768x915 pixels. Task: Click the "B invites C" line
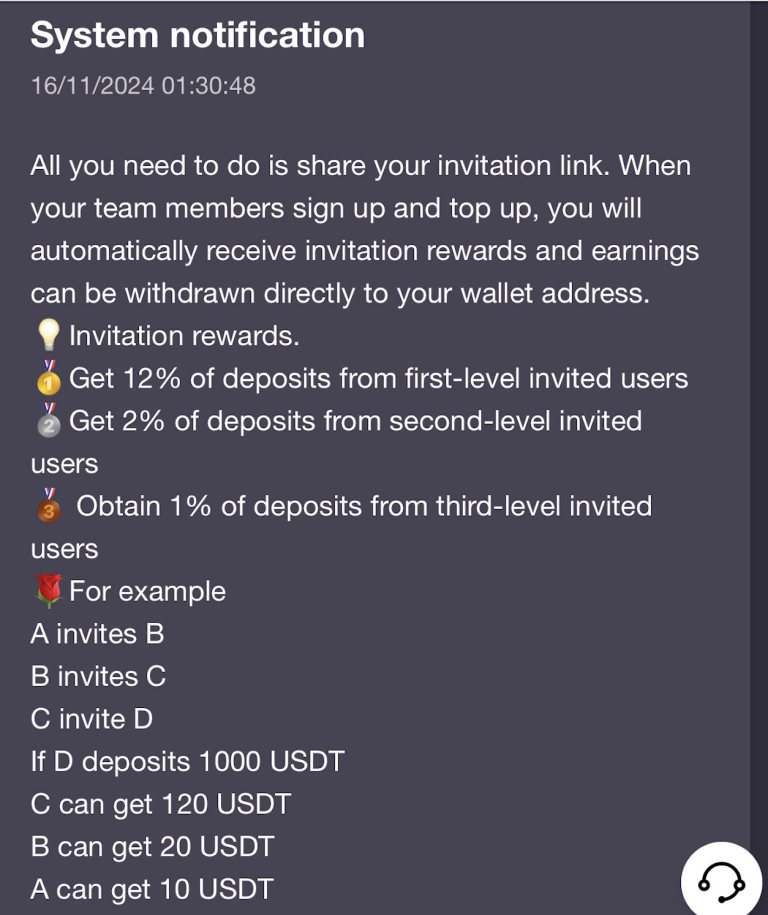[x=98, y=677]
